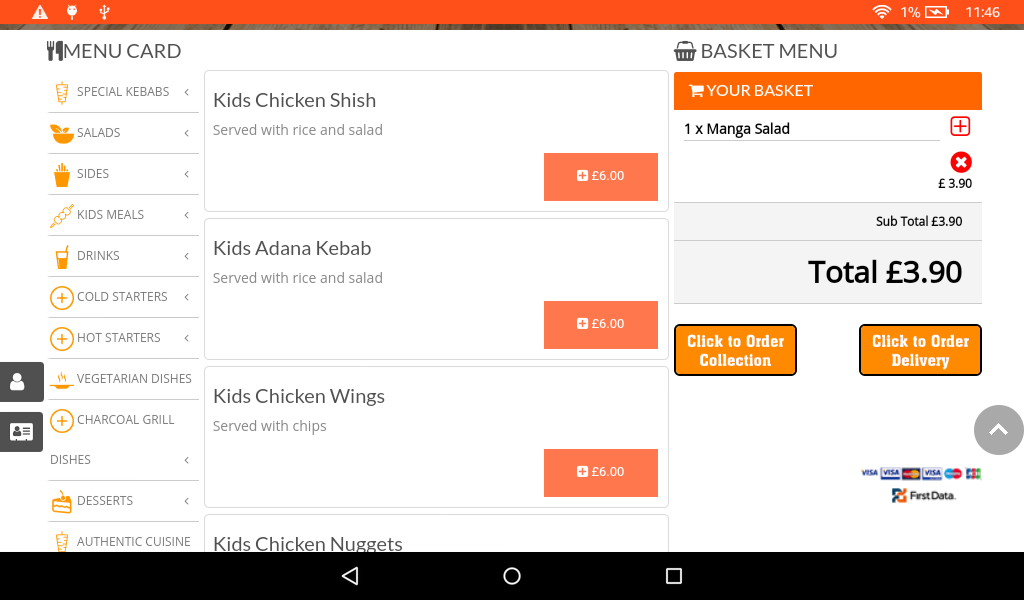Open Charcoal Grill Dishes category
This screenshot has width=1024, height=600.
click(x=125, y=420)
